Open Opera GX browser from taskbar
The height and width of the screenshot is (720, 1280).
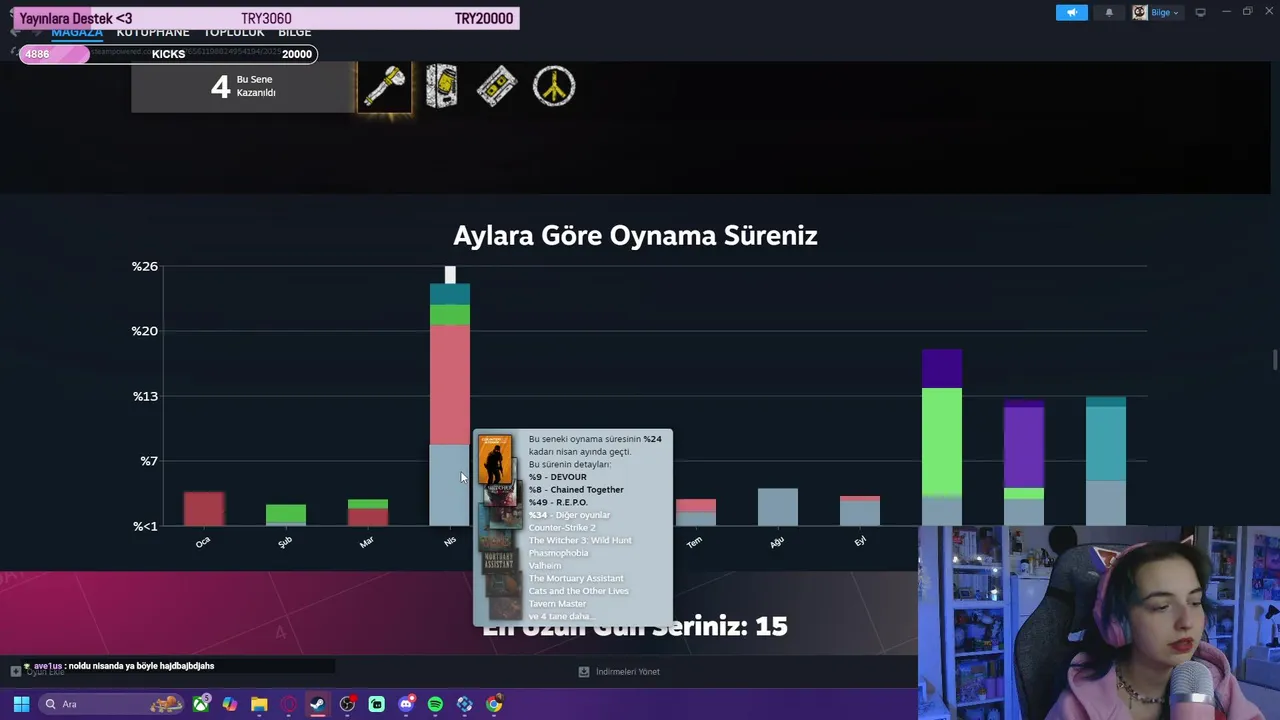click(x=288, y=704)
